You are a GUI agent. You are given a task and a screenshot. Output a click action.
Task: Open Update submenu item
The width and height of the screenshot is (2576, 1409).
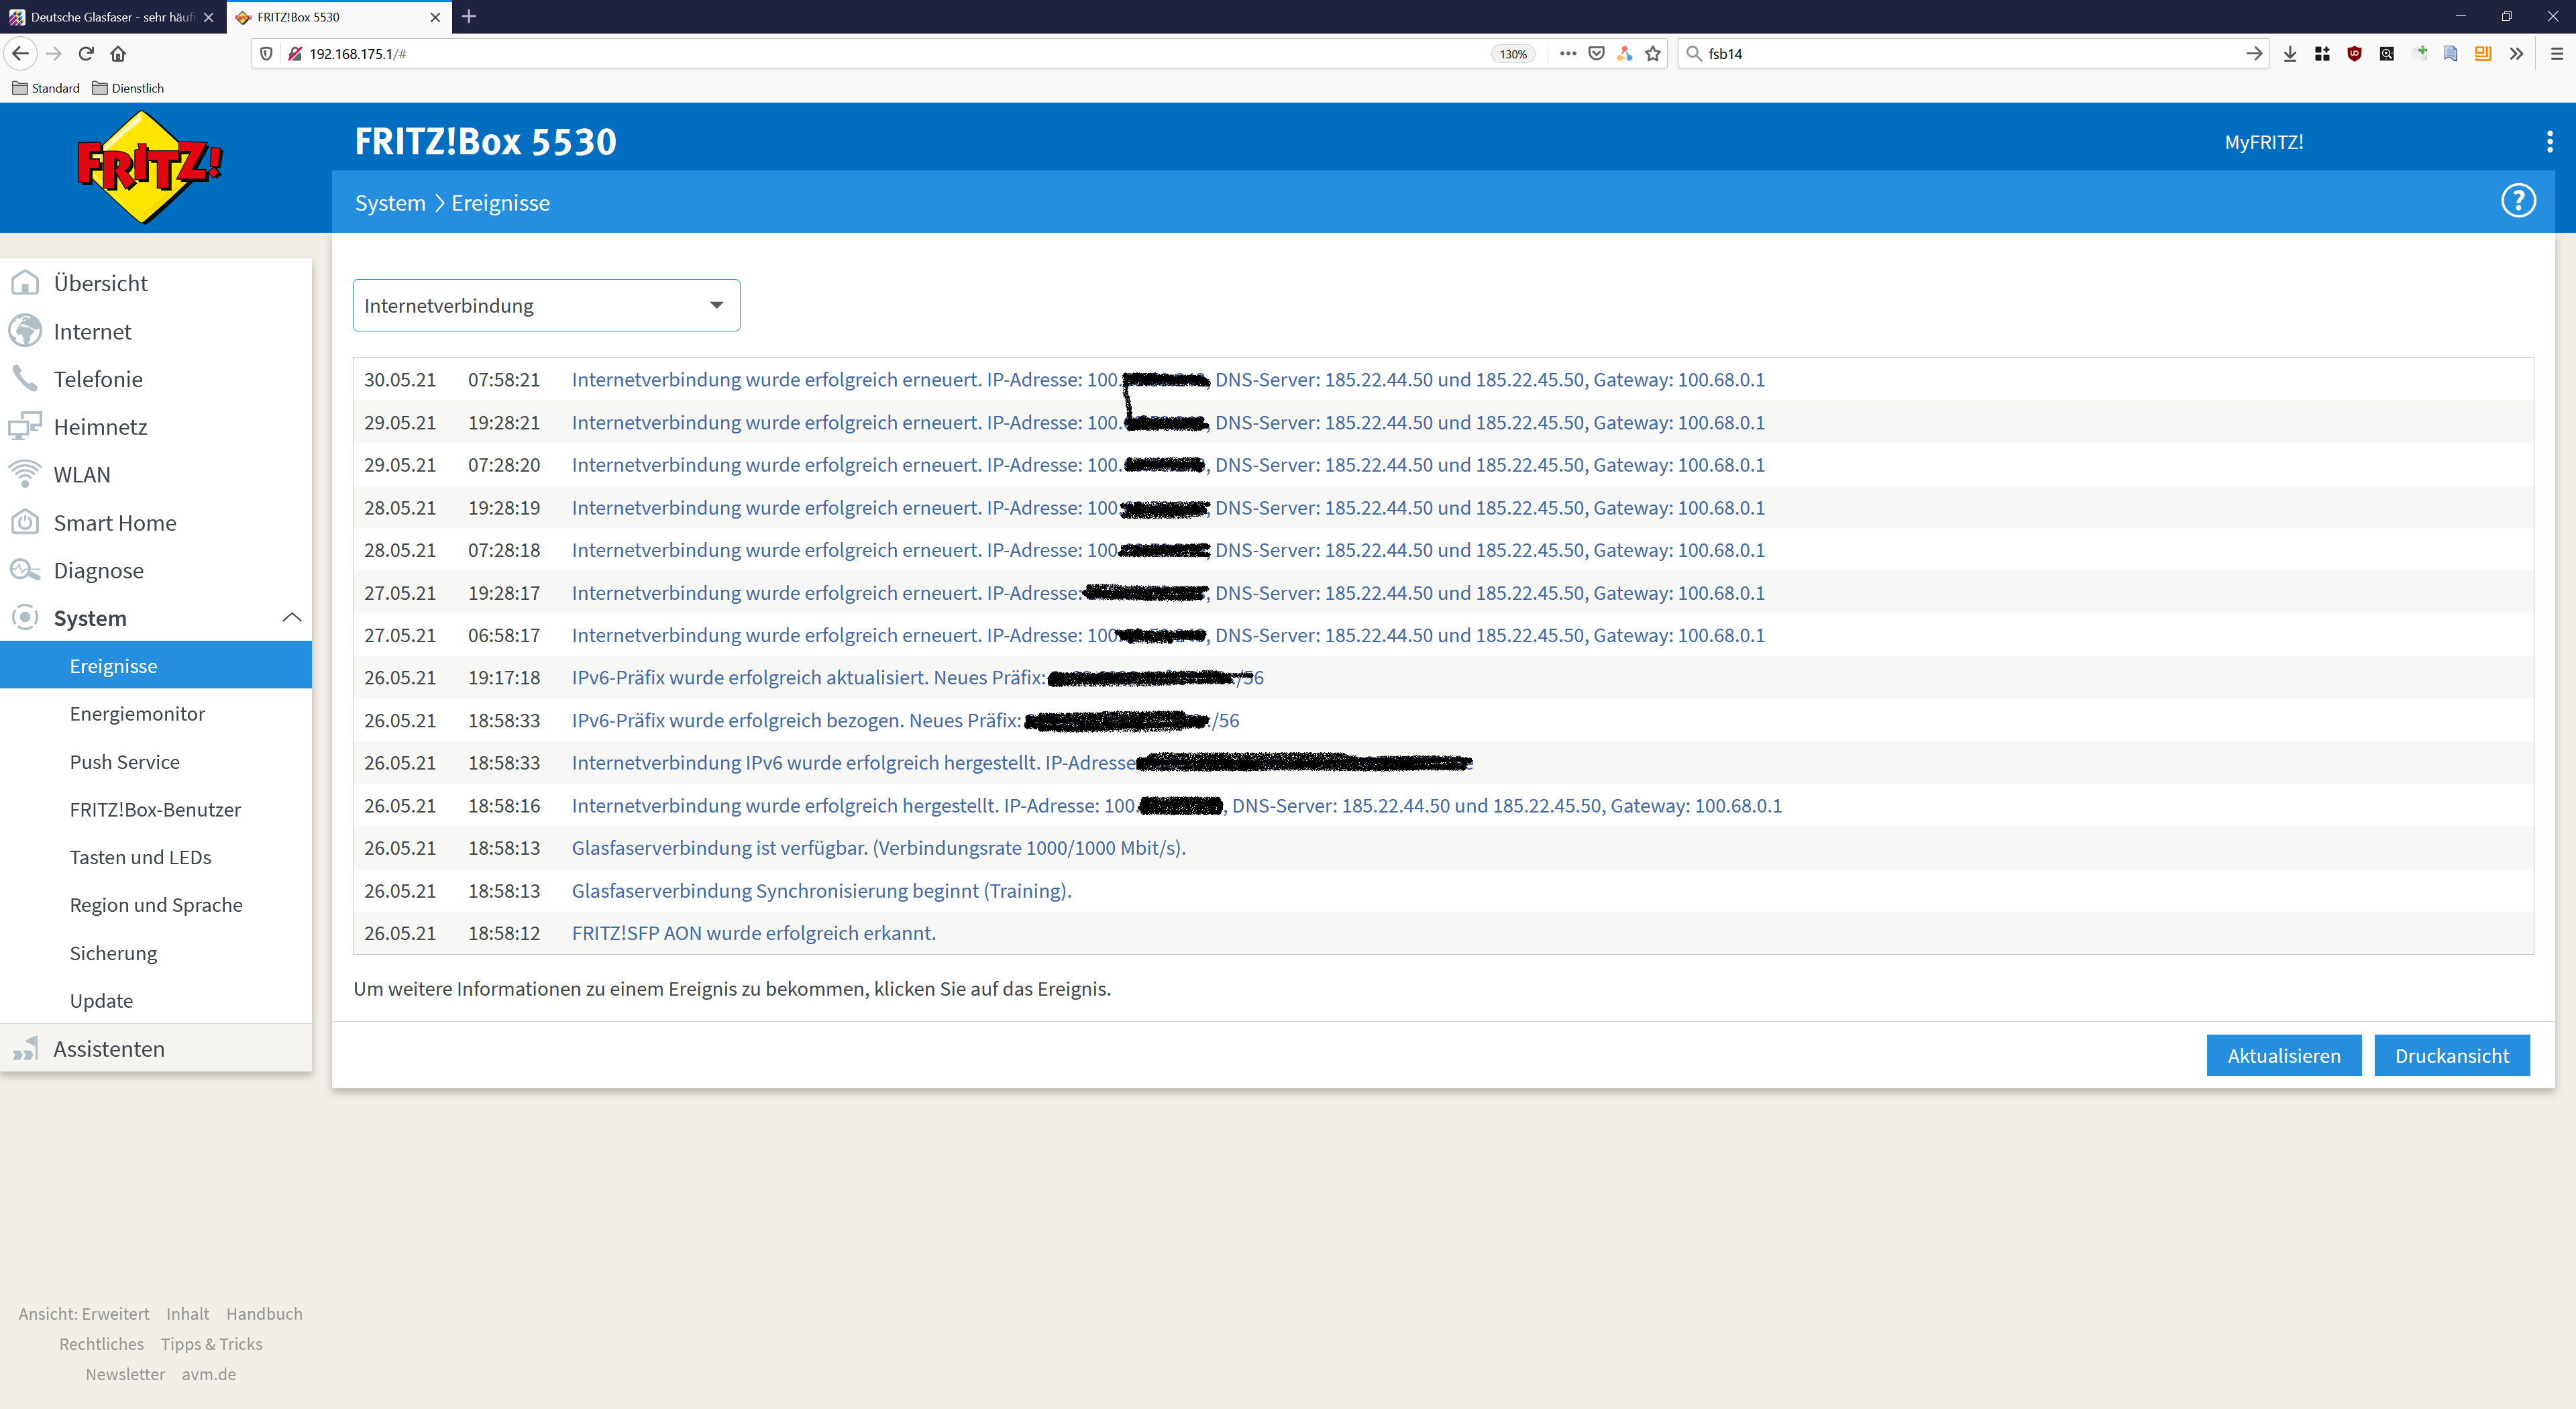click(x=101, y=1001)
